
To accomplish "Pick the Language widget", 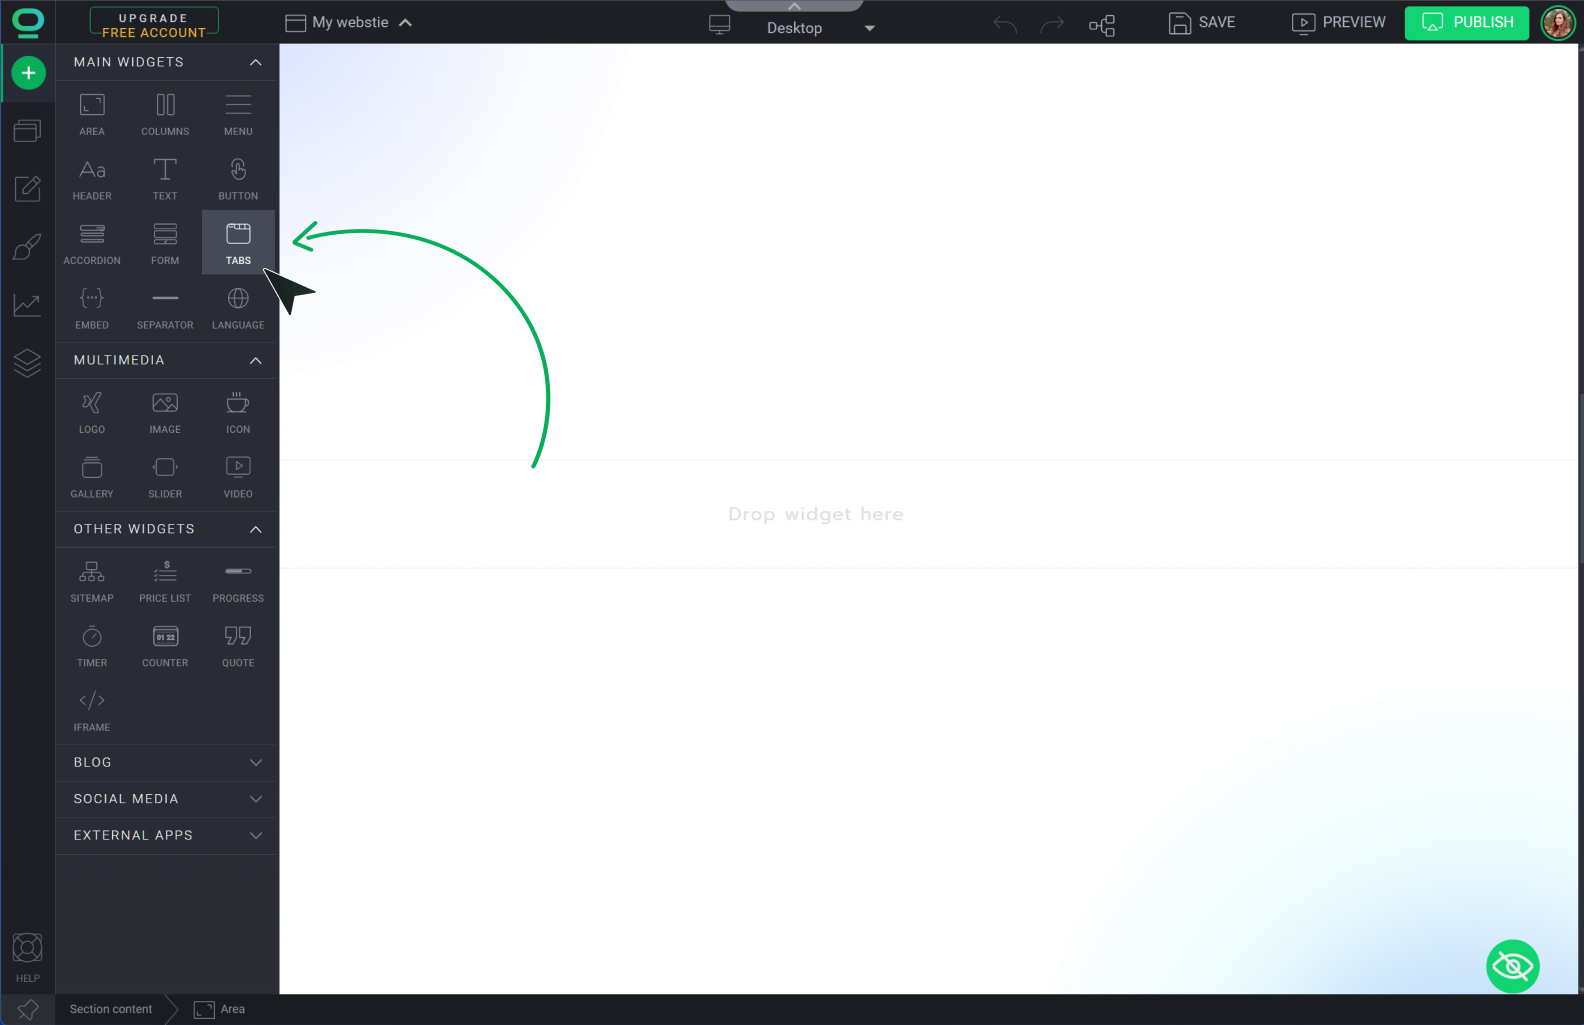I will (238, 308).
